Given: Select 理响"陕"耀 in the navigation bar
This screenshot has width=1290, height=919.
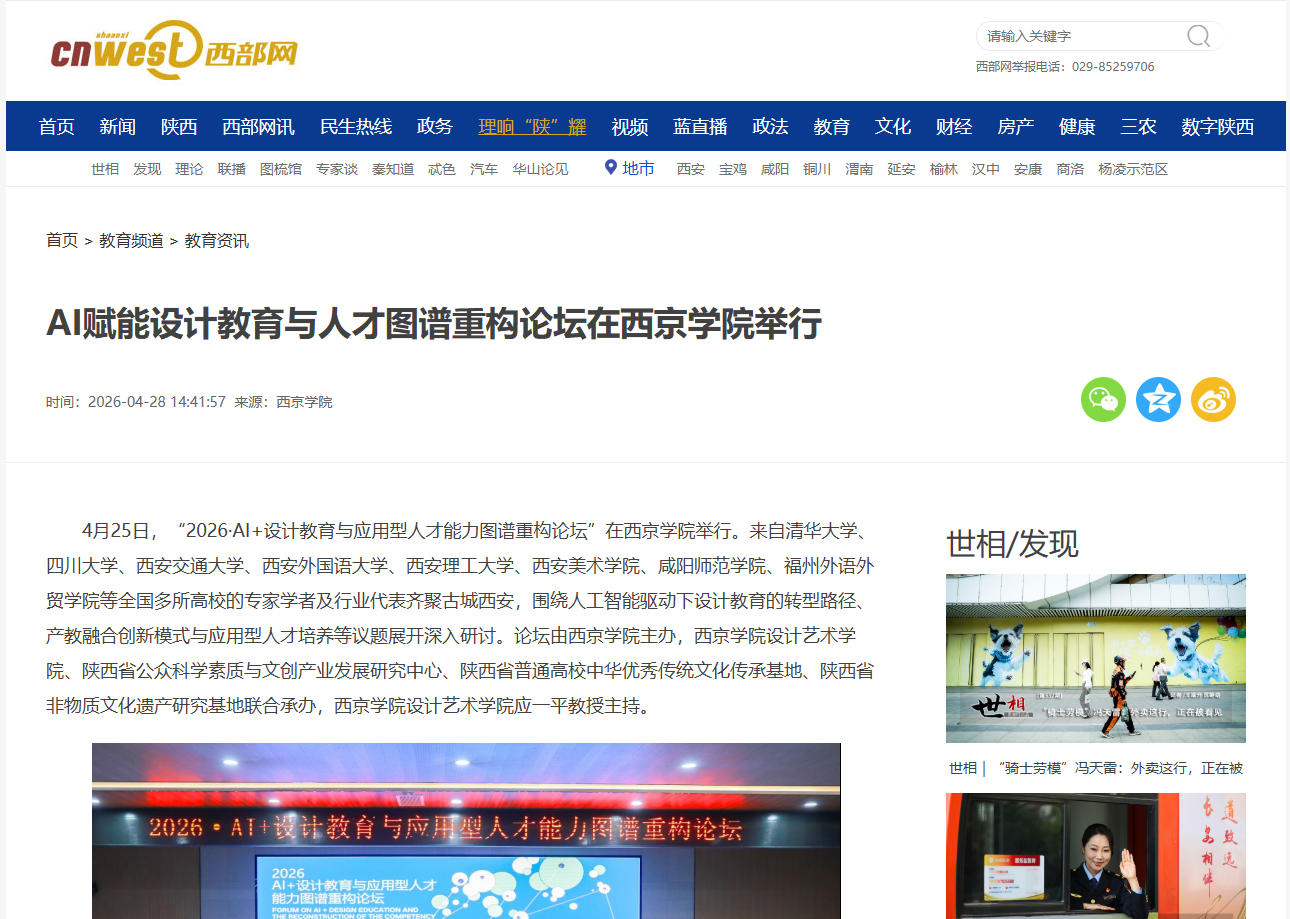Looking at the screenshot, I should point(532,126).
